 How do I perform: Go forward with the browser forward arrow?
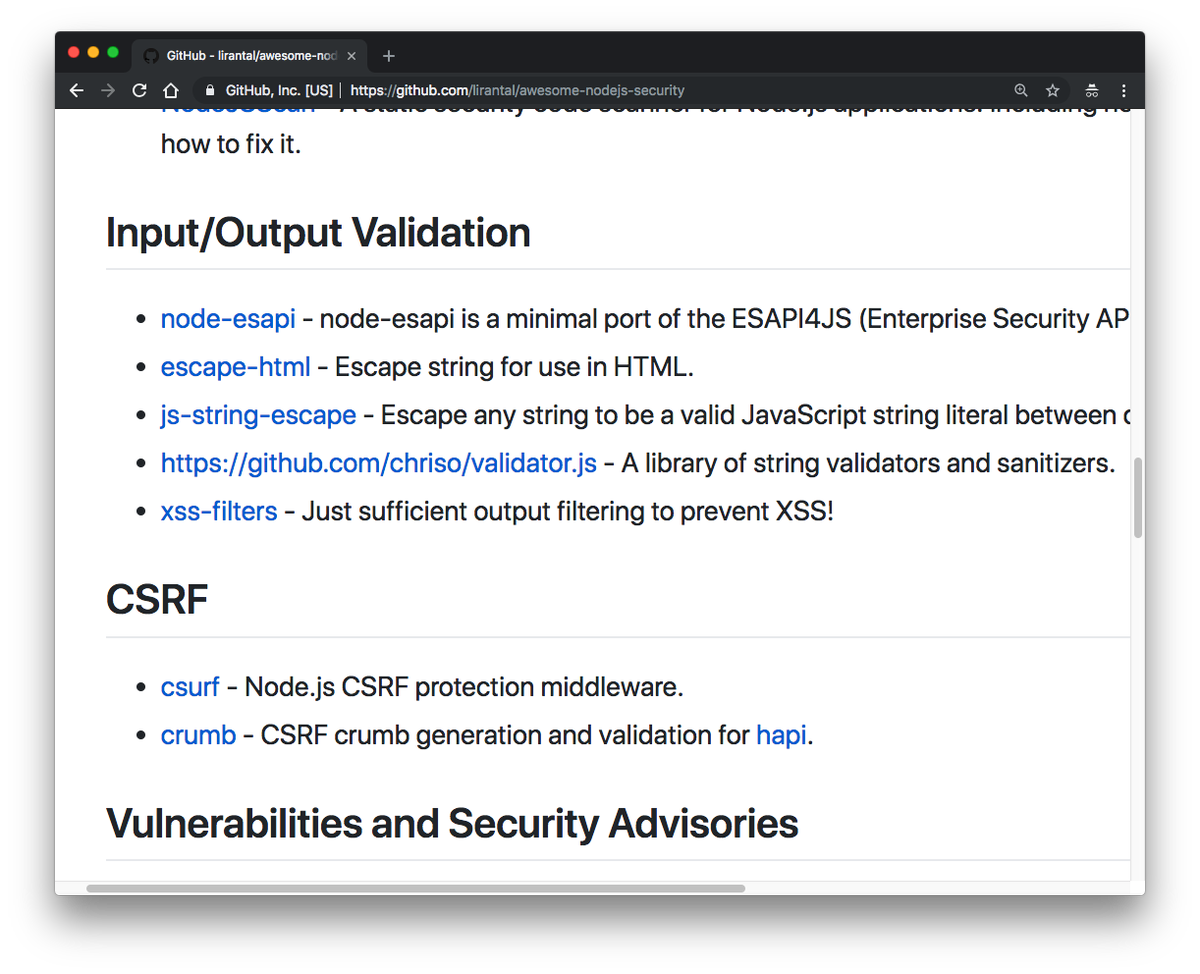pyautogui.click(x=108, y=90)
